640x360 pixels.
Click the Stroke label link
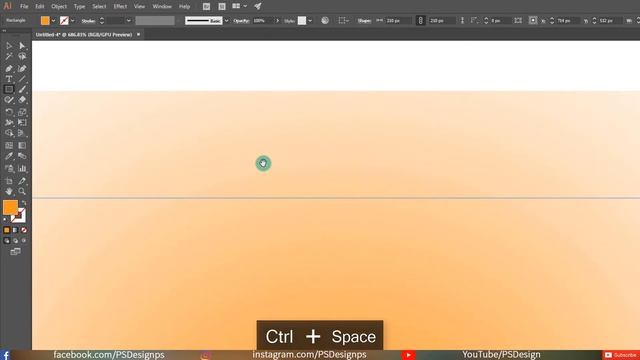[x=88, y=21]
